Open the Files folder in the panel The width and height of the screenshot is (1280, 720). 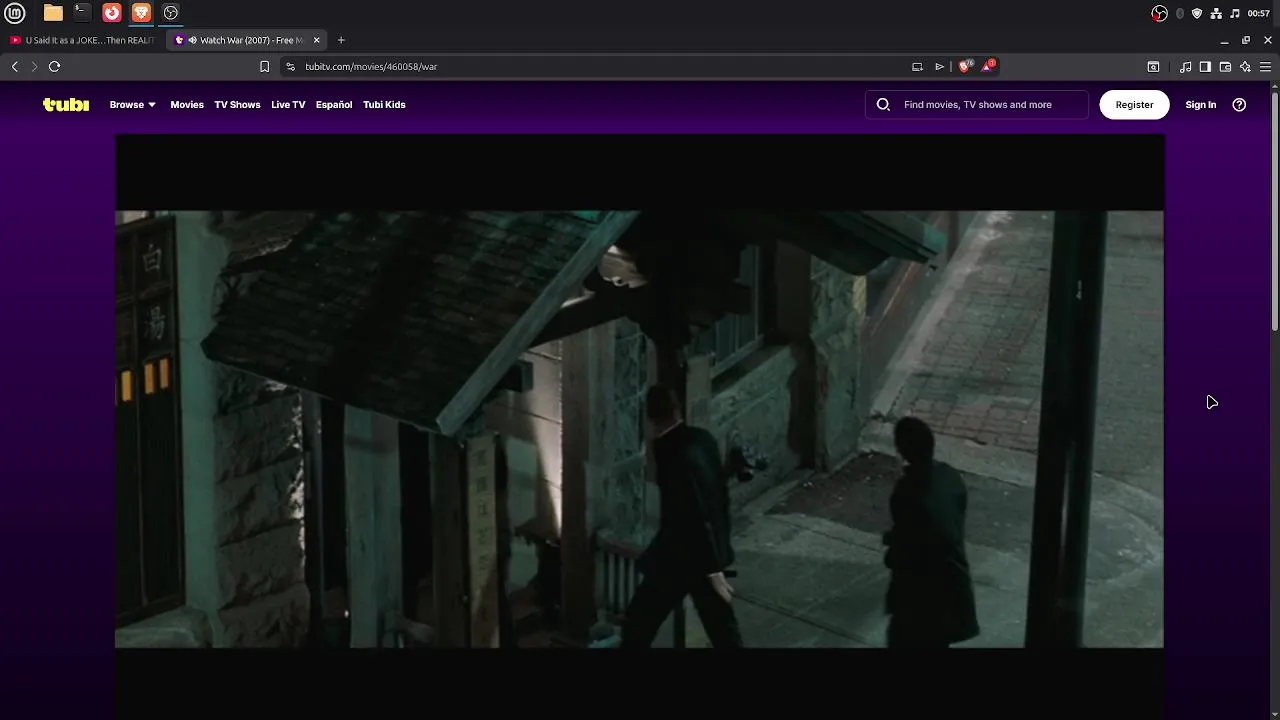[x=53, y=13]
